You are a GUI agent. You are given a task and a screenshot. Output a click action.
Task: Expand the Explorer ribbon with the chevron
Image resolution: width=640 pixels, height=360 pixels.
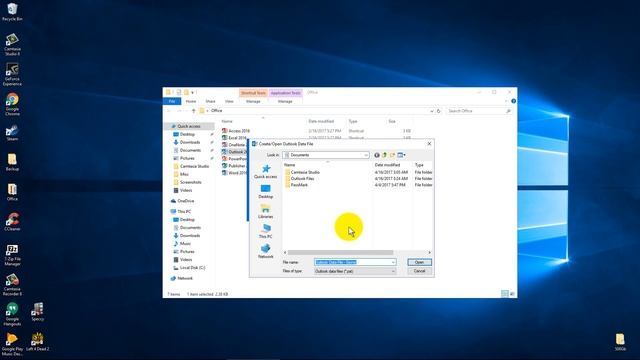click(506, 101)
